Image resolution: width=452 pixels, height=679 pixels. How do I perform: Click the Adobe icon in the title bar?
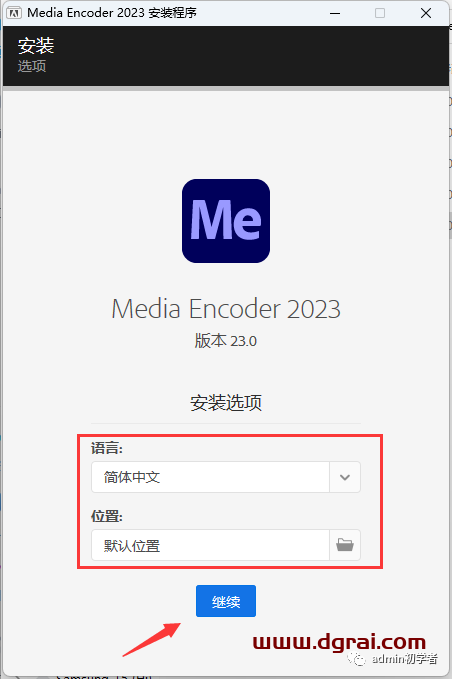coord(14,13)
